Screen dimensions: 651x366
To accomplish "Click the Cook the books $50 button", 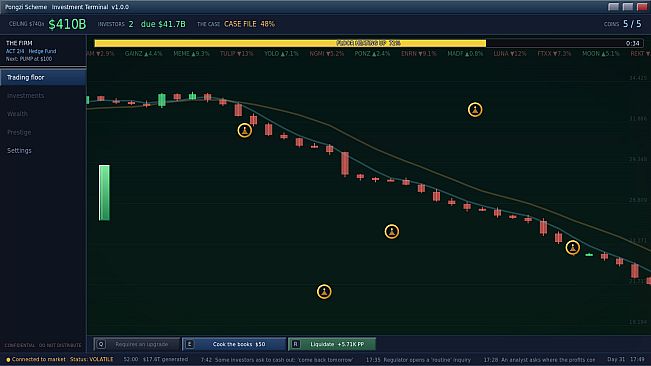I will [234, 344].
